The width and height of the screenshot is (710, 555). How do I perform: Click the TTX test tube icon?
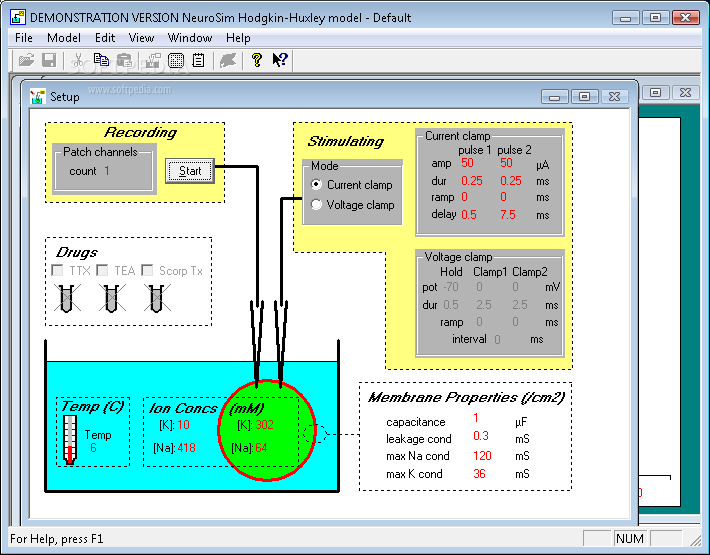[x=67, y=298]
